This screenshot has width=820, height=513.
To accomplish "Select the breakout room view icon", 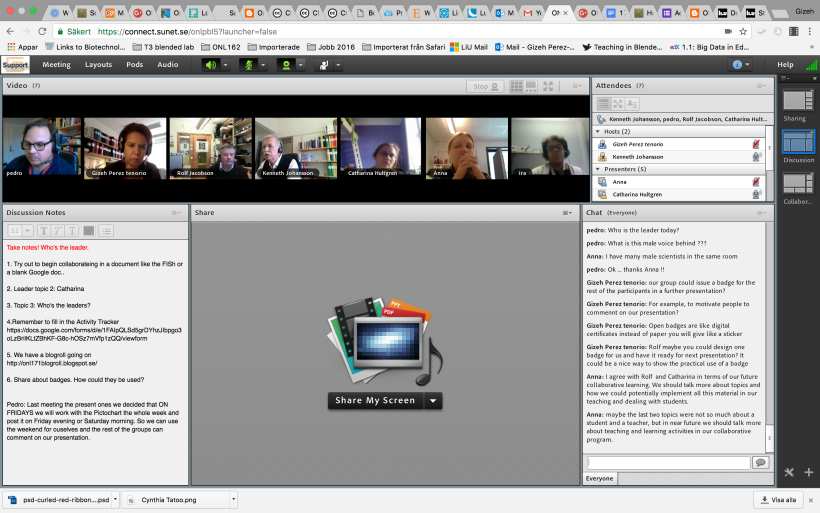I will 618,104.
